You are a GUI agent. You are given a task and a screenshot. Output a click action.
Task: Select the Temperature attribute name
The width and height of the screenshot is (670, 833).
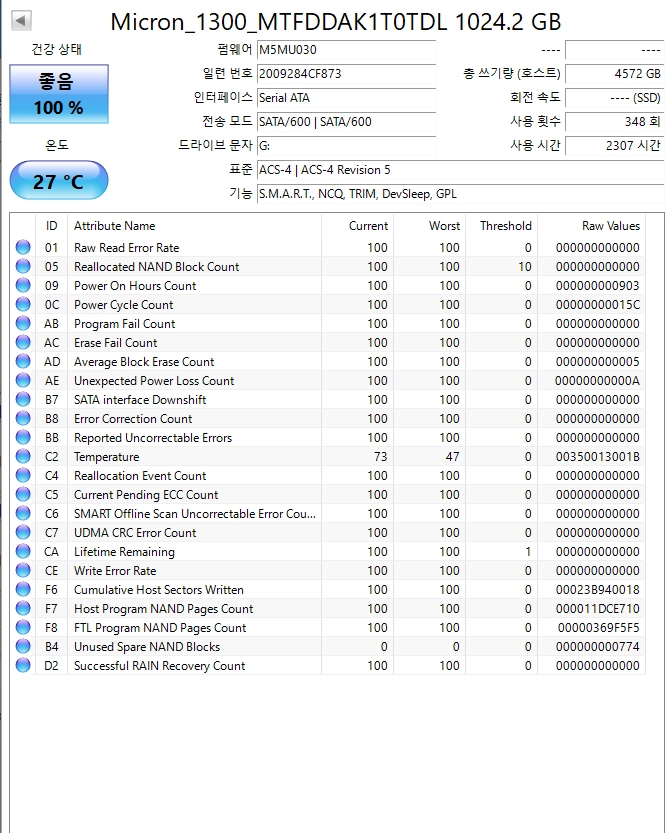tap(106, 457)
